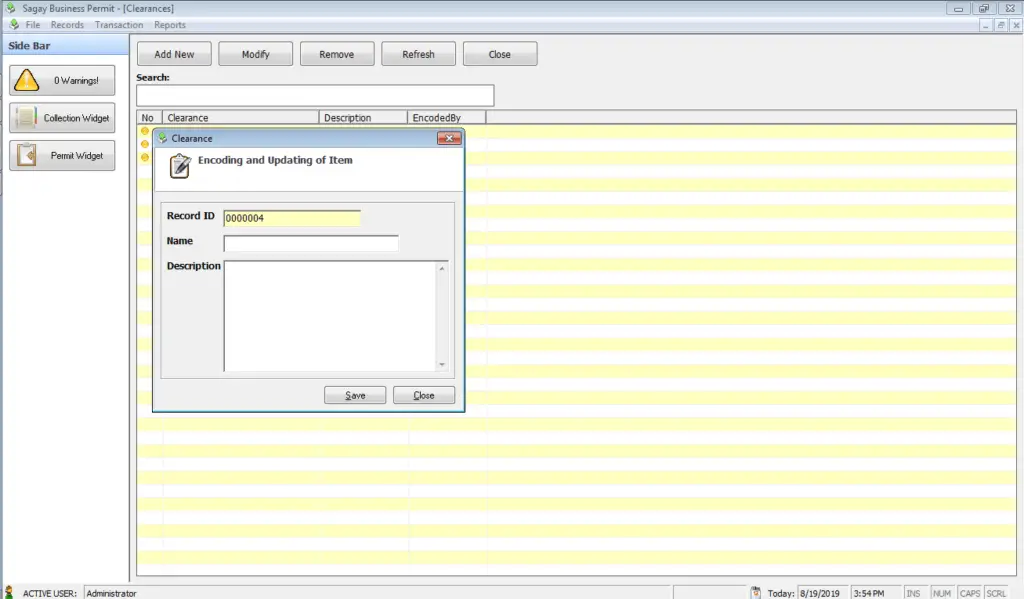Click the notepad-and-pencil icon in Clearance dialog
1024x599 pixels.
[179, 166]
